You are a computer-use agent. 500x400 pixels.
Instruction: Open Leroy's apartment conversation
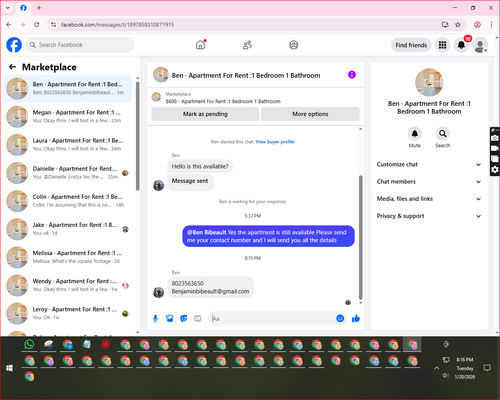click(x=67, y=313)
